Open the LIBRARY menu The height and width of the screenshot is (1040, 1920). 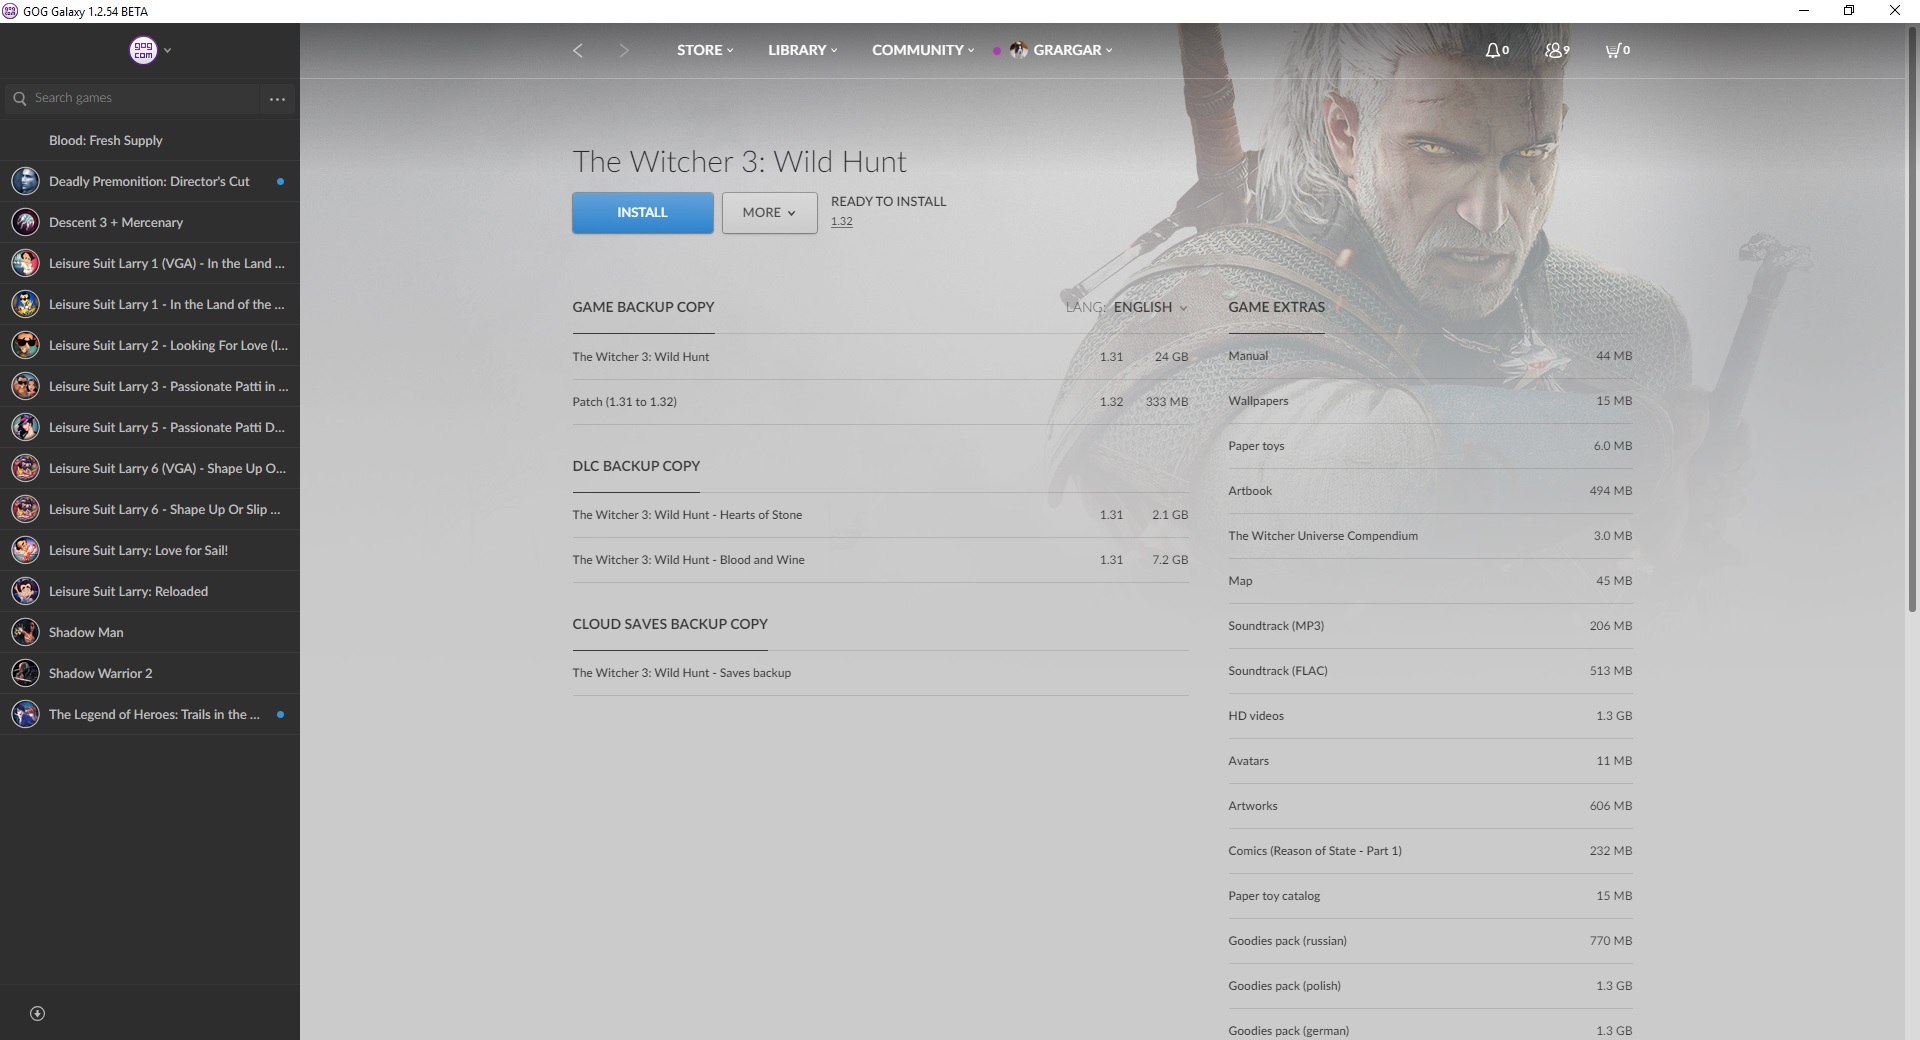click(x=802, y=50)
